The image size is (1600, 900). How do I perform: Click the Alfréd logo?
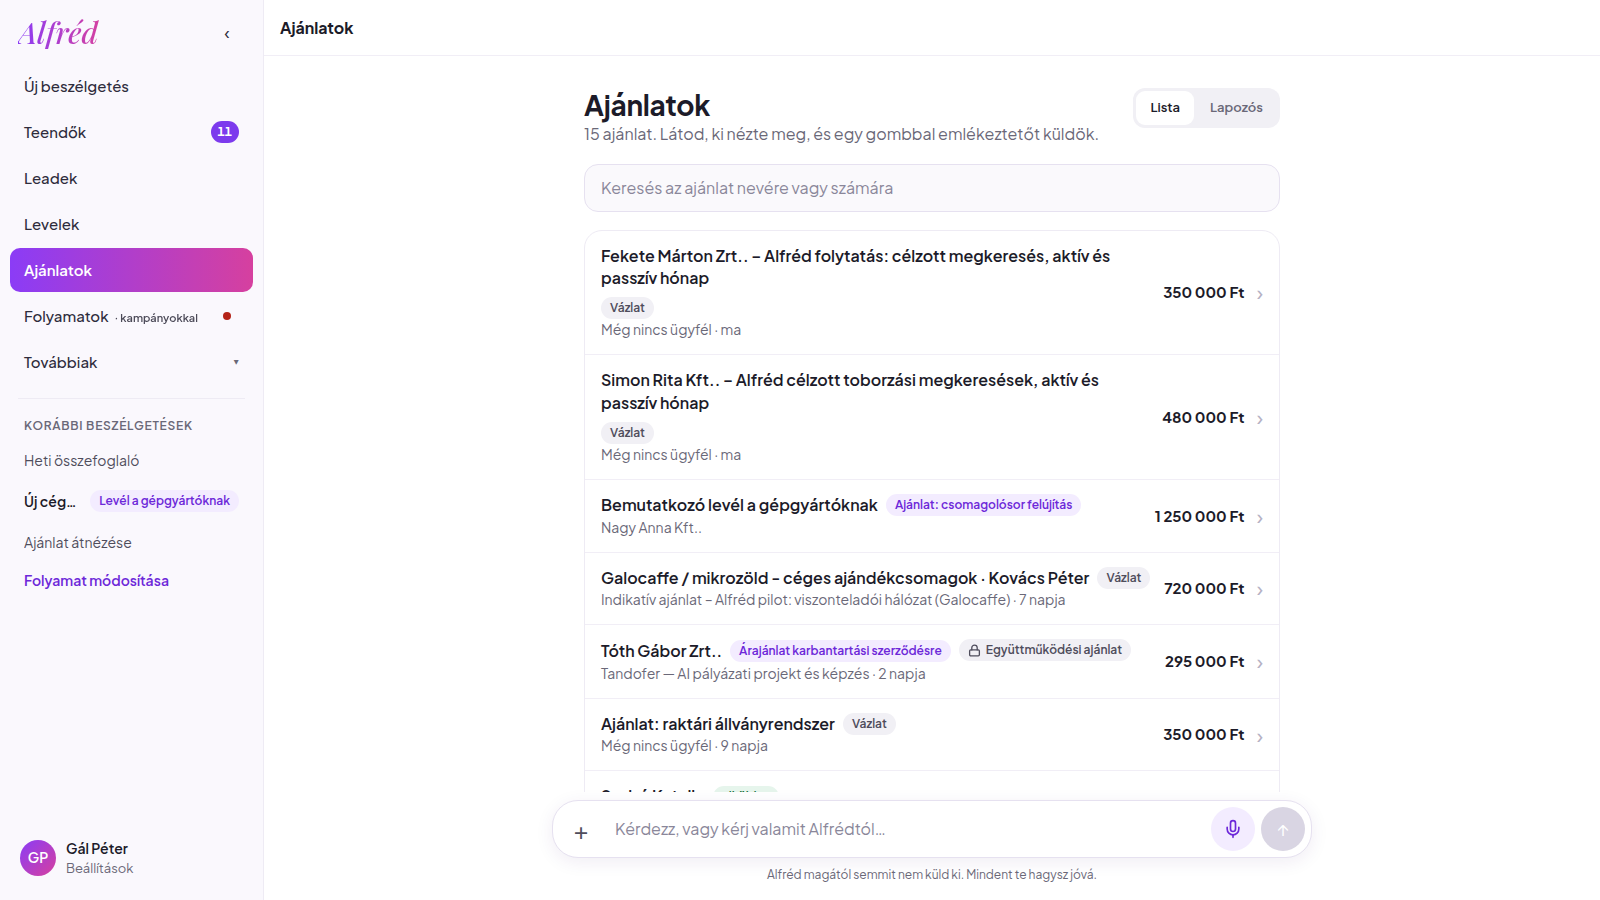59,33
